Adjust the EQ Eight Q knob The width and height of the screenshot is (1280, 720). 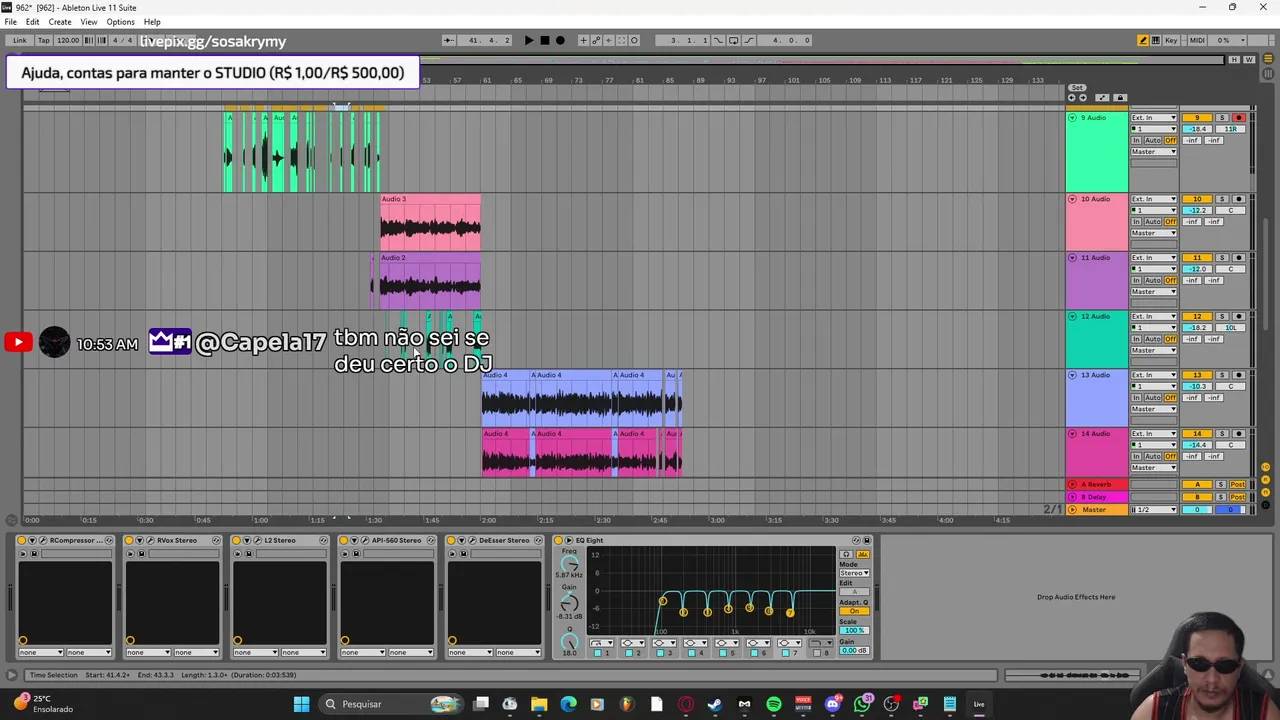[569, 641]
